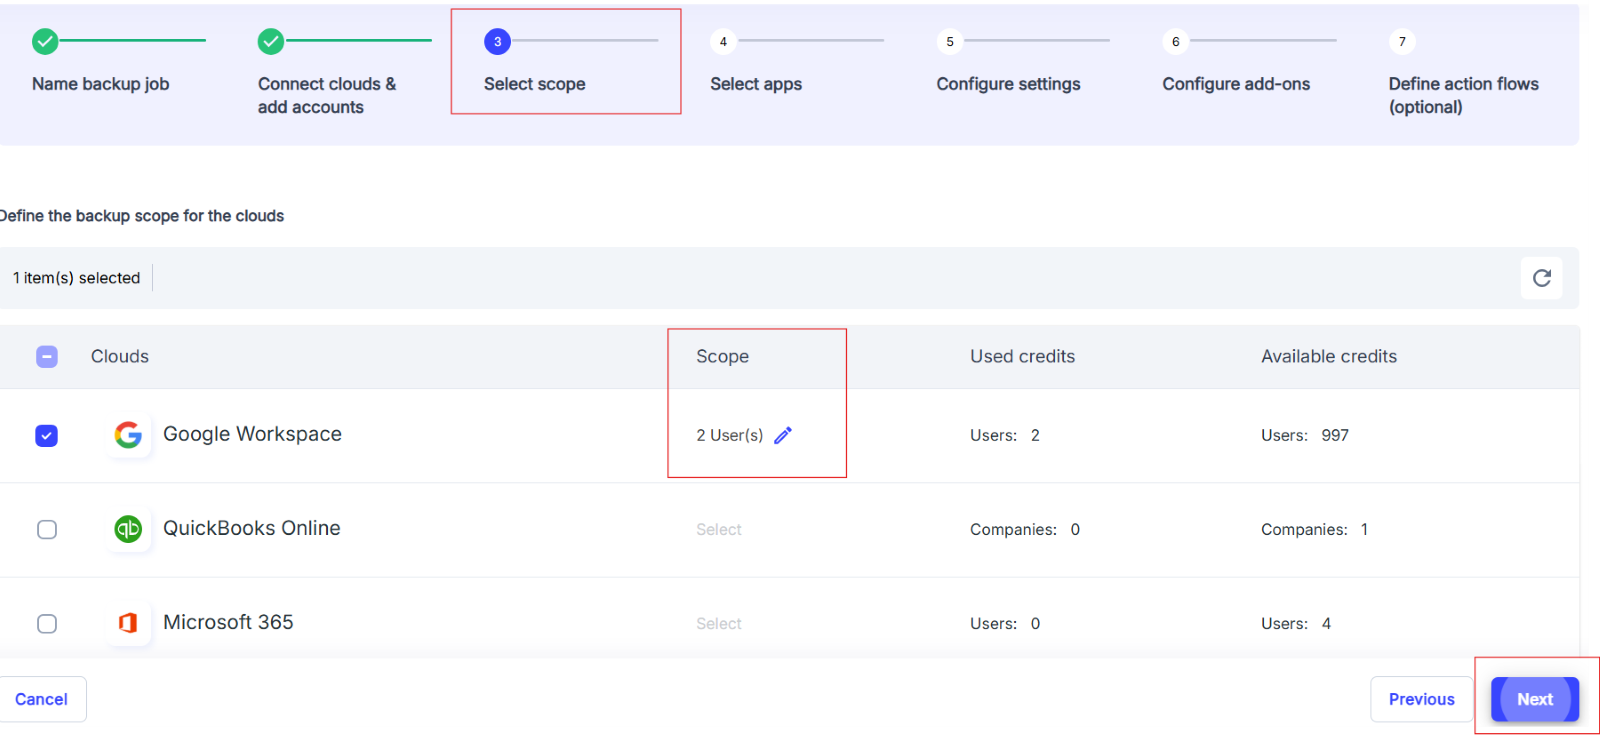Viewport: 1600px width, 735px height.
Task: Click the 1 item(s) selected text
Action: 76,278
